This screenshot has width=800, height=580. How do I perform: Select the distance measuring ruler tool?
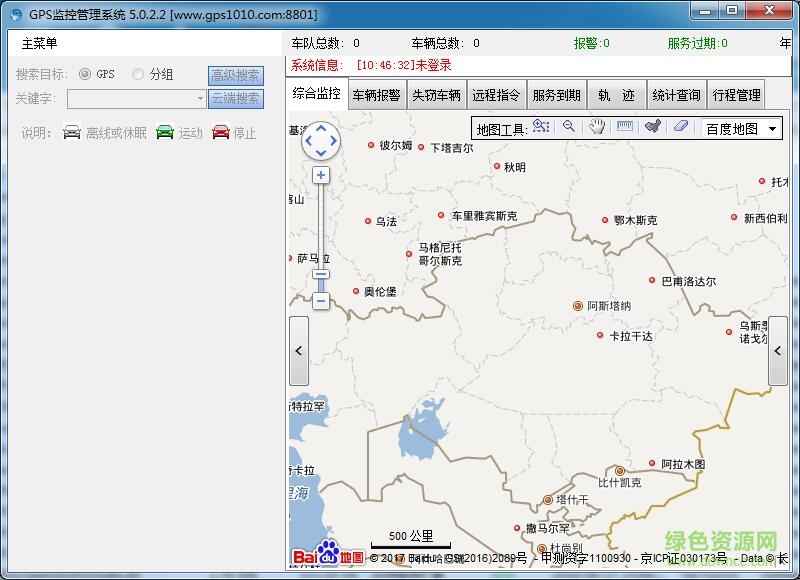pos(624,127)
